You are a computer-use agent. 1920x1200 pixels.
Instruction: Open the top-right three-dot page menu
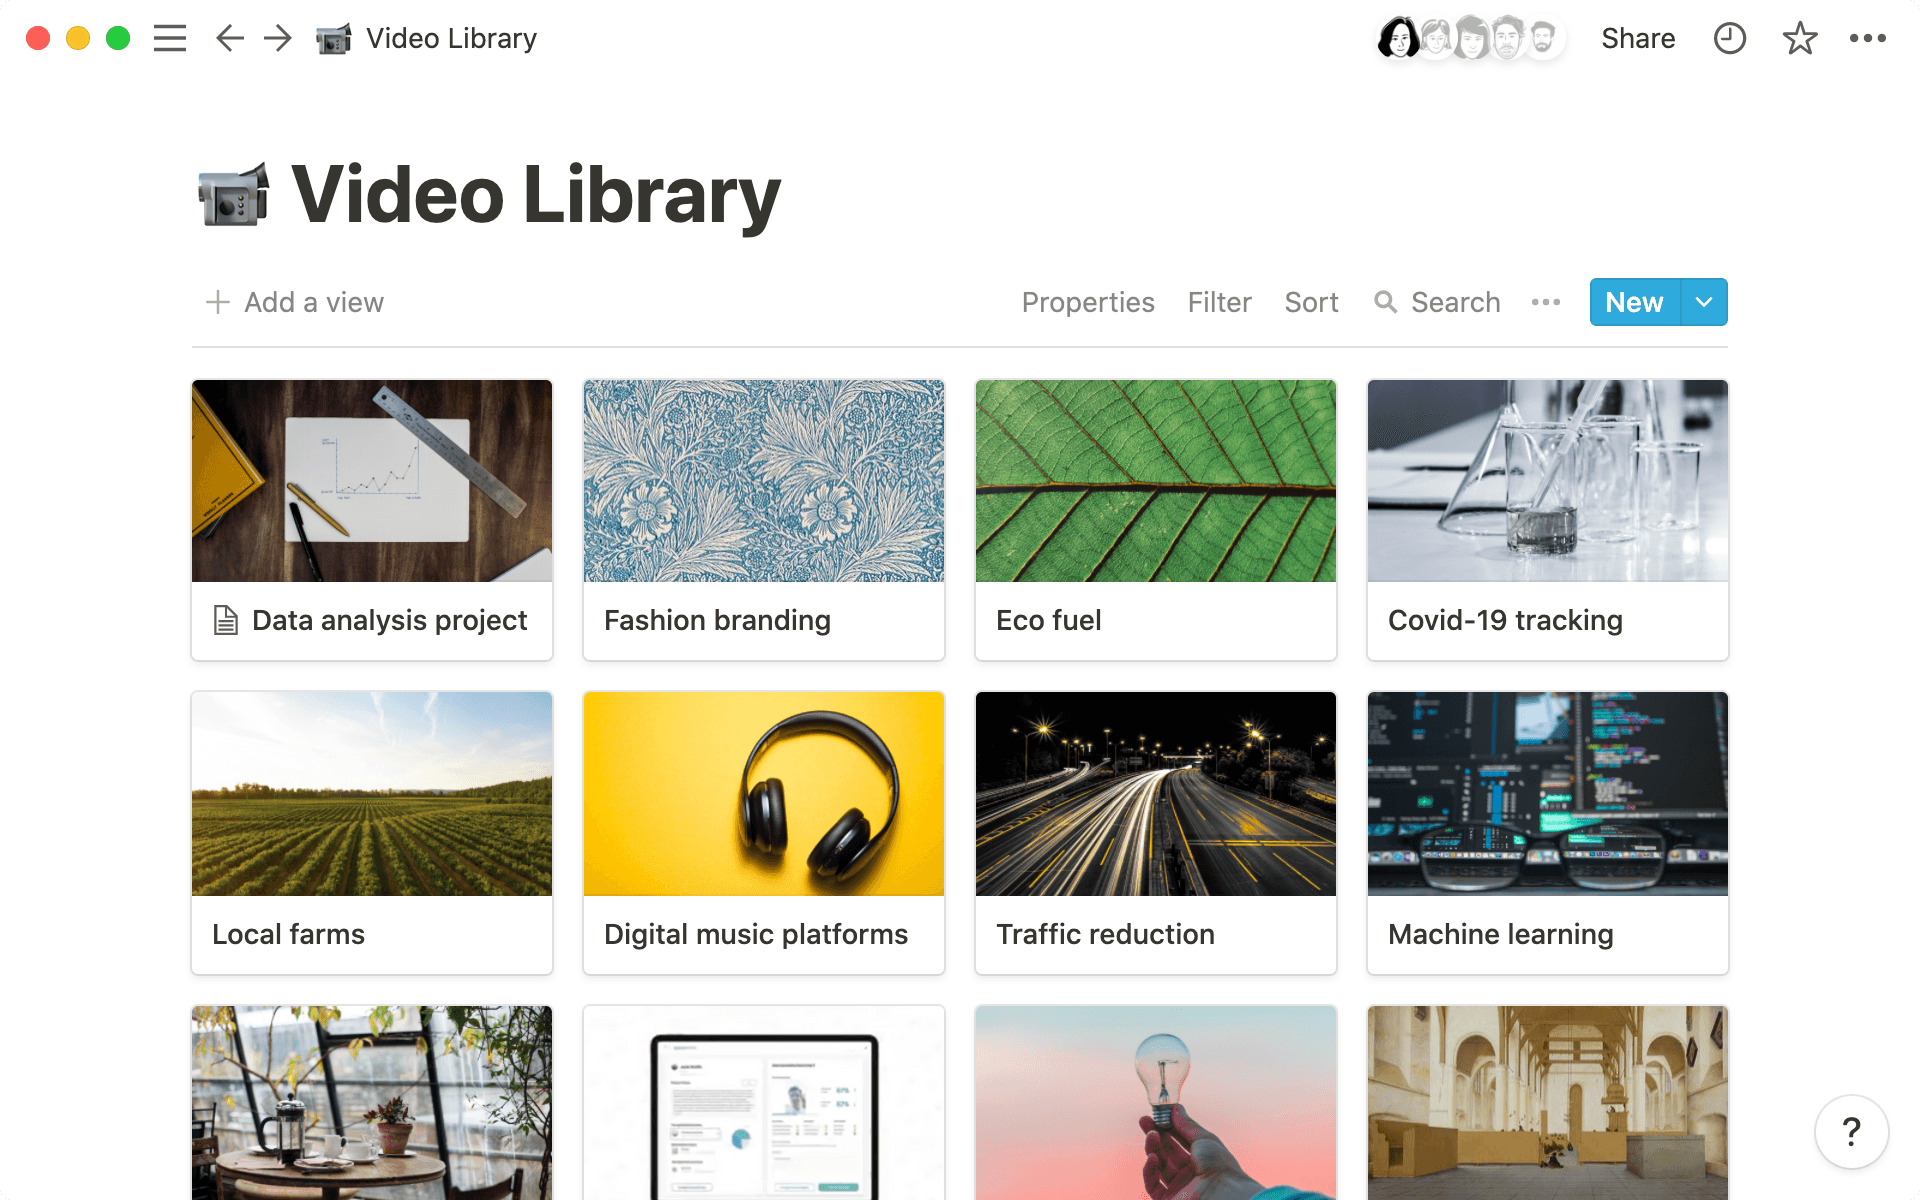point(1867,38)
